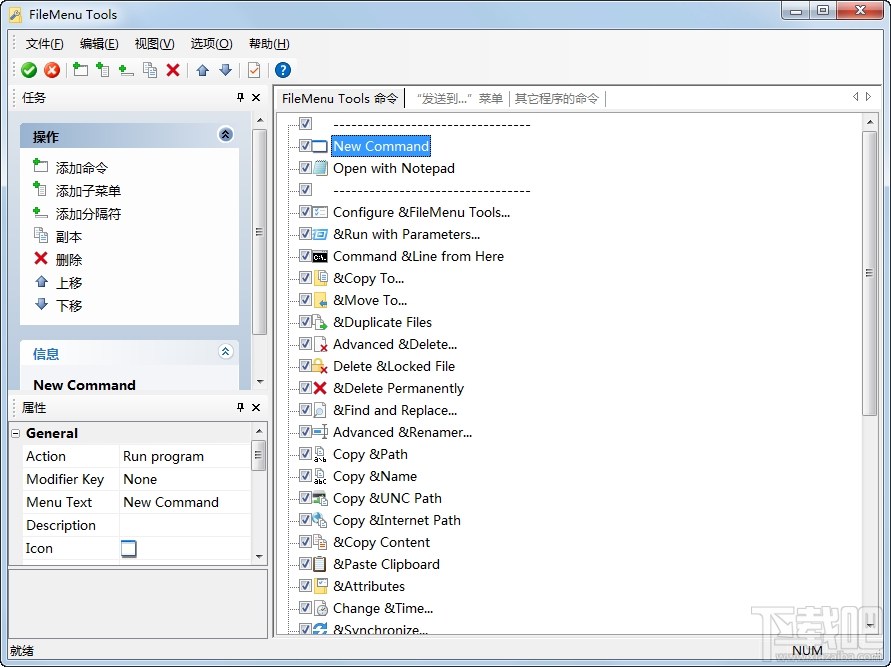The image size is (891, 667).
Task: Click the 副本 action link
Action: click(x=69, y=237)
